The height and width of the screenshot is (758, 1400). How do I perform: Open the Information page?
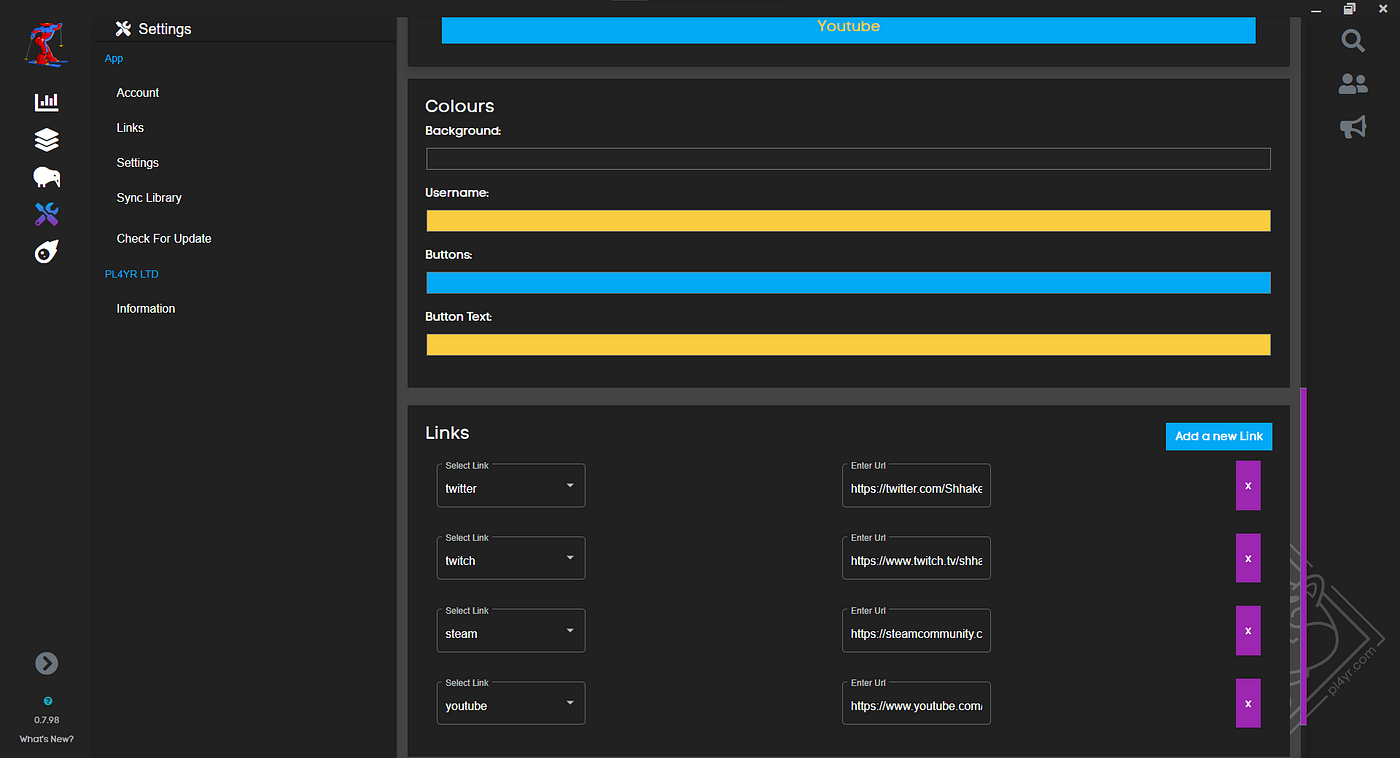point(146,309)
